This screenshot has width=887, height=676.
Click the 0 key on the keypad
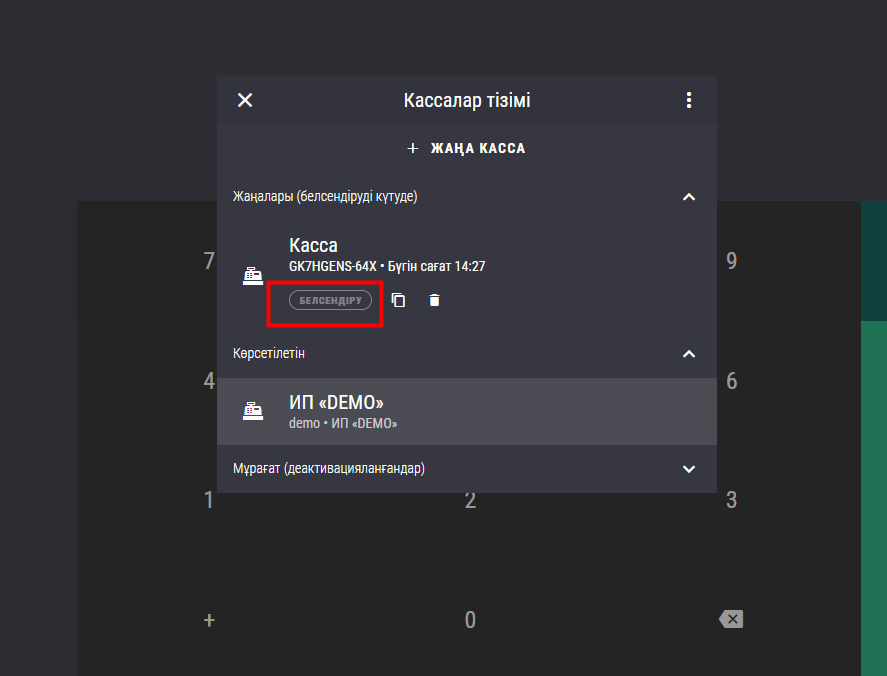[470, 620]
